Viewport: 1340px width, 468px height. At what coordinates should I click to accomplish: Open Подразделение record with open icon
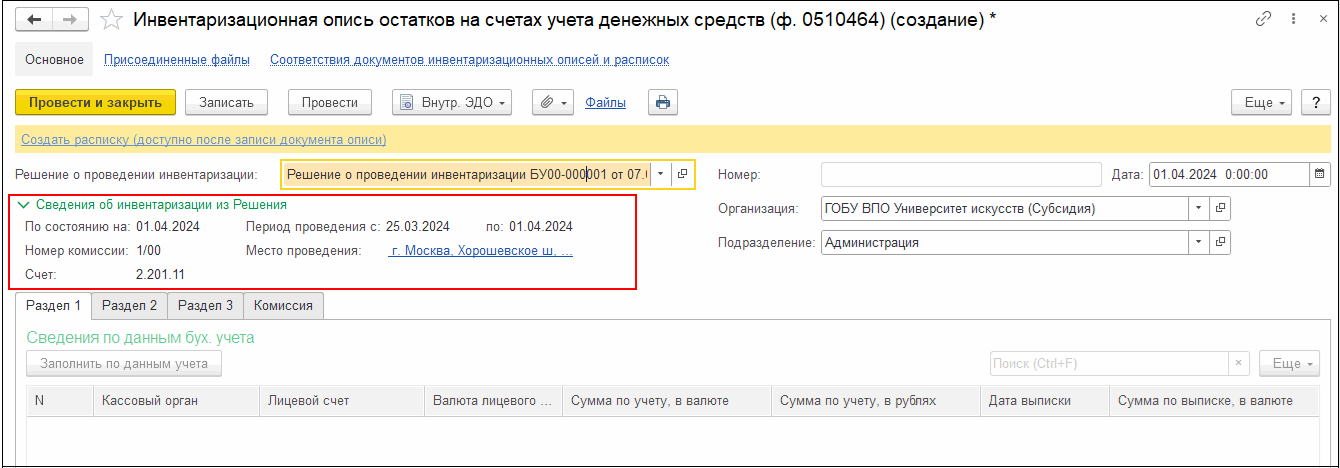(x=1220, y=242)
